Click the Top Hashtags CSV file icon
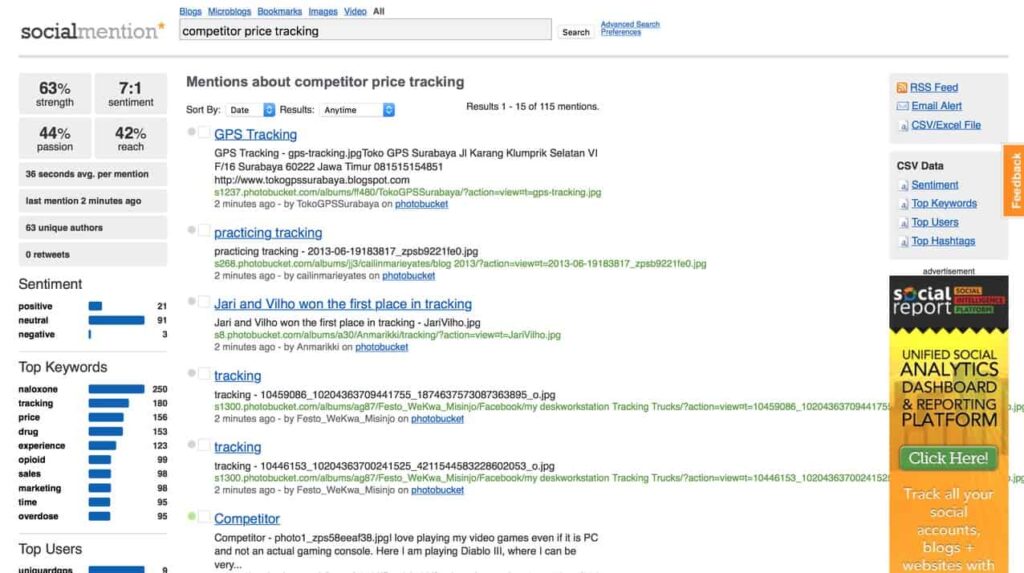Image resolution: width=1024 pixels, height=573 pixels. pos(903,242)
